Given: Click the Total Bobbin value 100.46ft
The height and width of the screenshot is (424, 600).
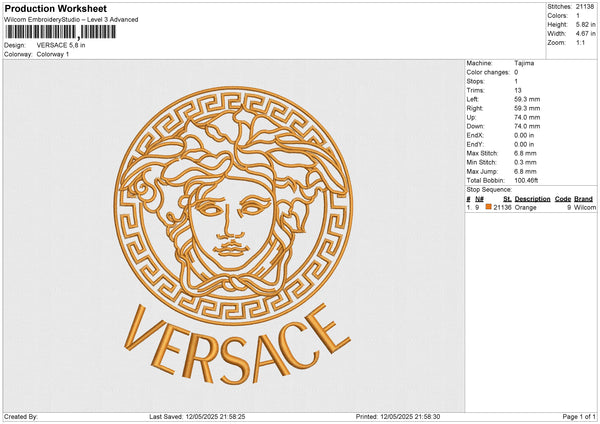Looking at the screenshot, I should (x=526, y=180).
